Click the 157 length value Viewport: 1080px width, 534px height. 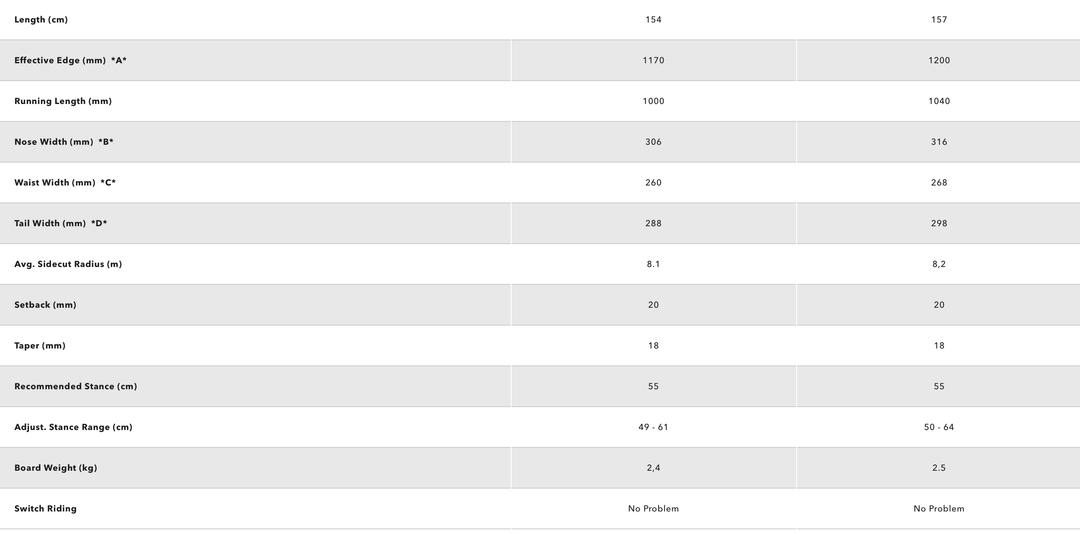[939, 20]
